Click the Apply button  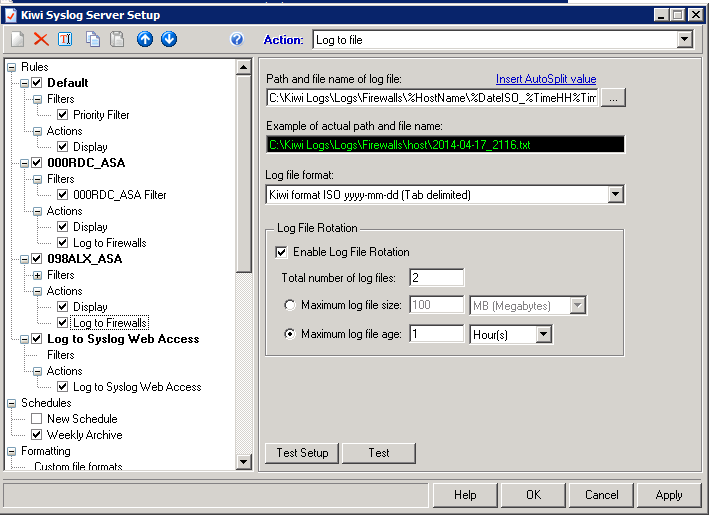click(x=669, y=495)
